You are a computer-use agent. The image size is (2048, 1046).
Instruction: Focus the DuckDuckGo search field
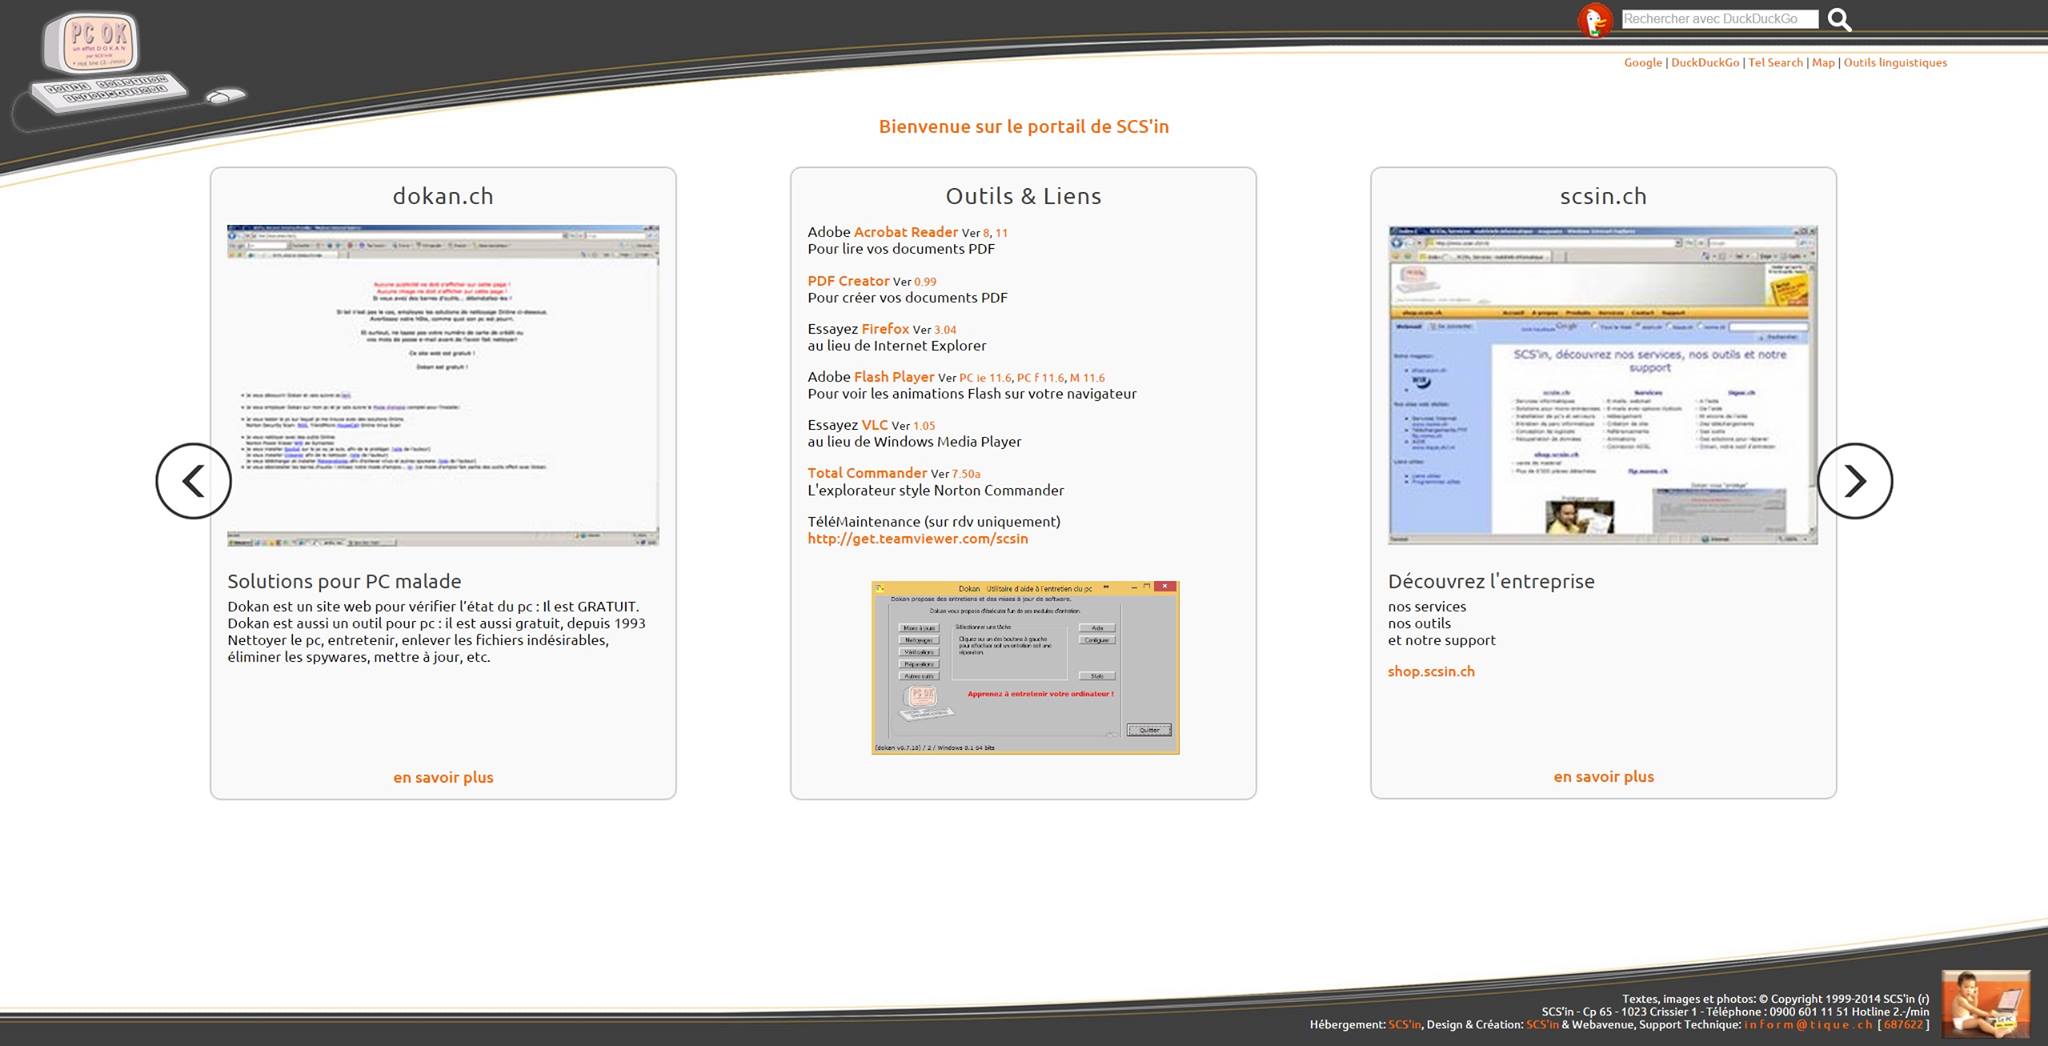coord(1719,19)
